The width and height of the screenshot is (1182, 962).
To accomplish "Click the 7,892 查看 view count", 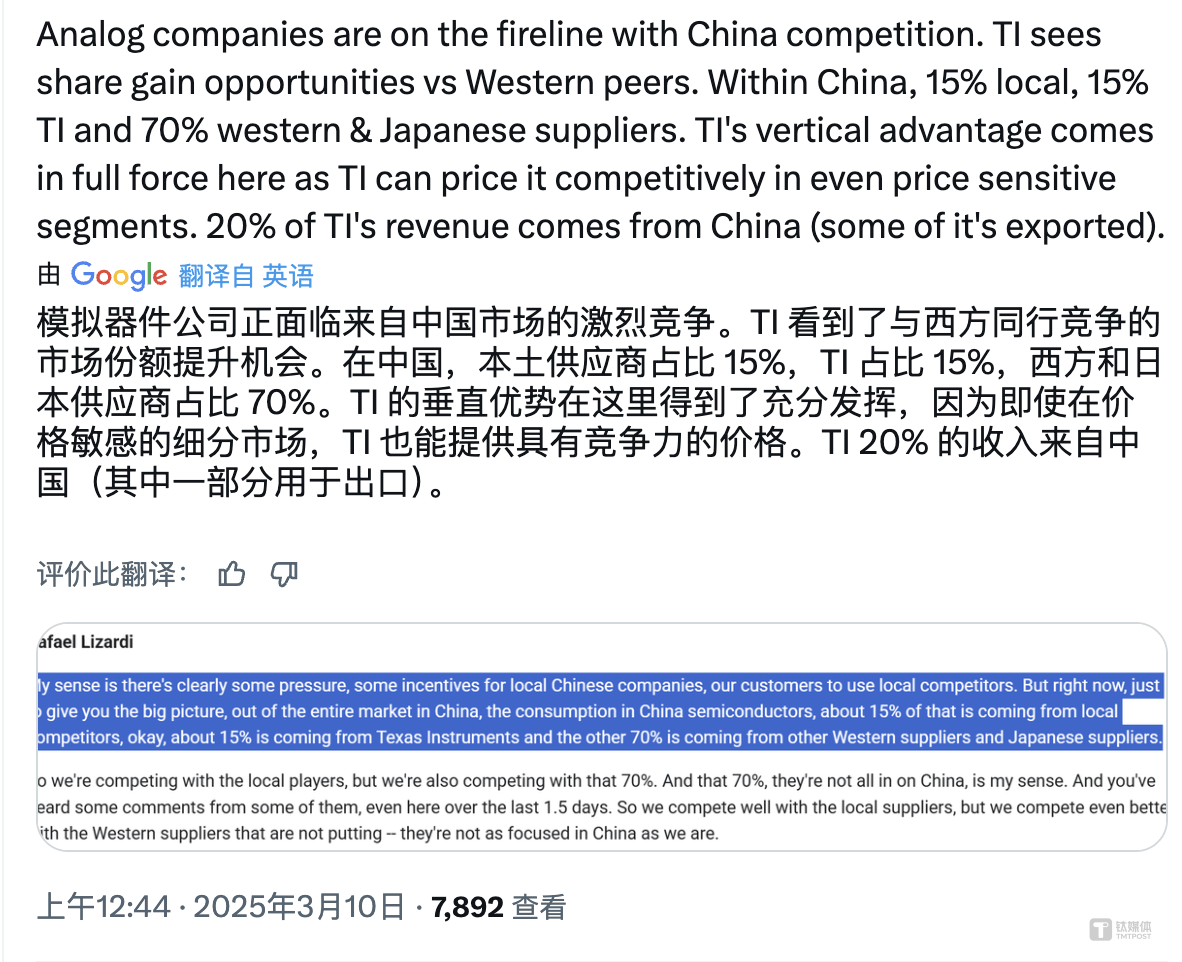I will tap(498, 907).
